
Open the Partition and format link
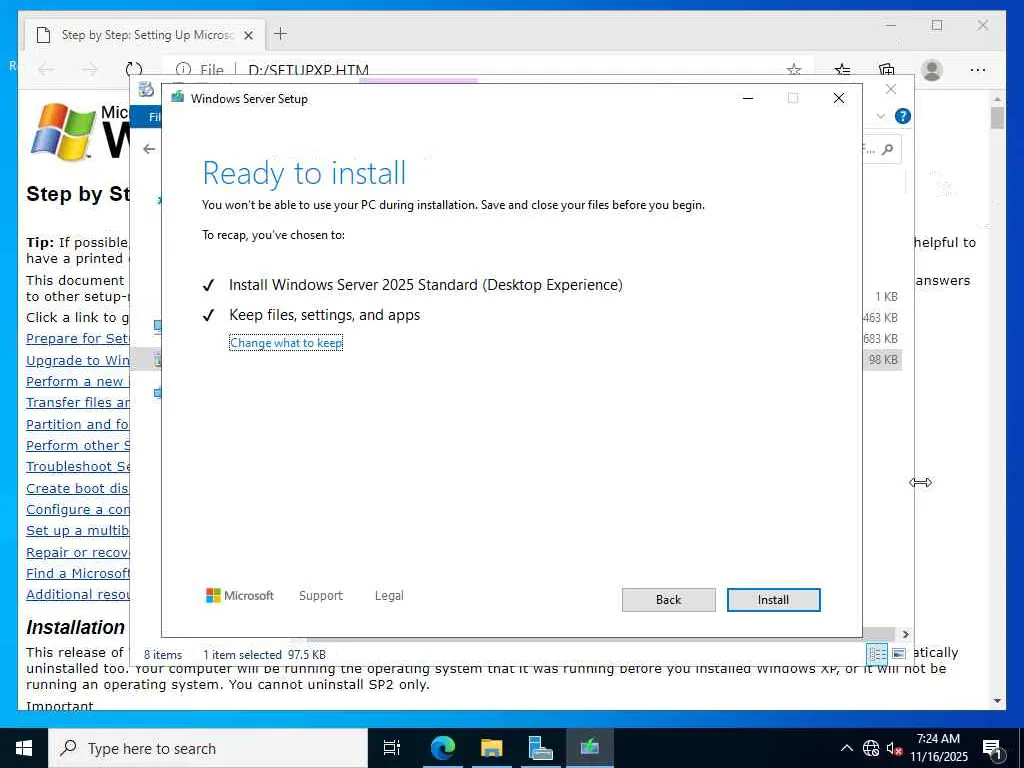[x=78, y=424]
